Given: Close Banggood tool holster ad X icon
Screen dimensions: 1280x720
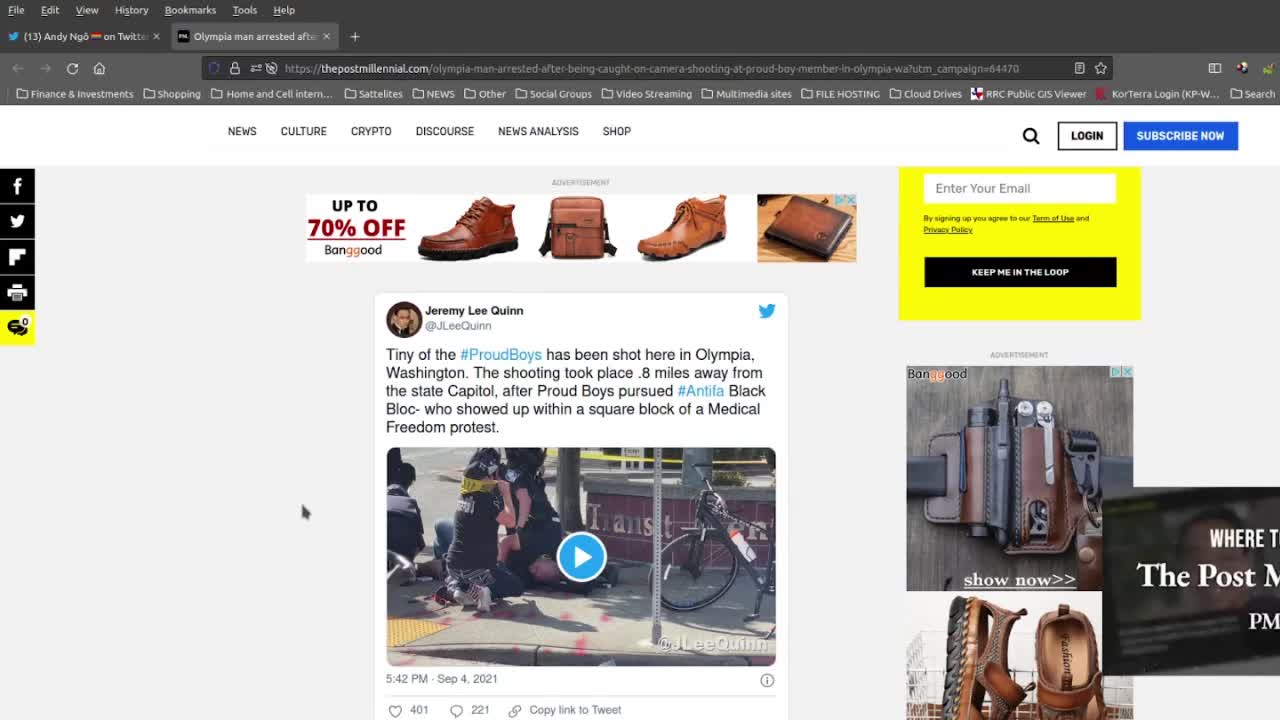Looking at the screenshot, I should [x=1127, y=372].
